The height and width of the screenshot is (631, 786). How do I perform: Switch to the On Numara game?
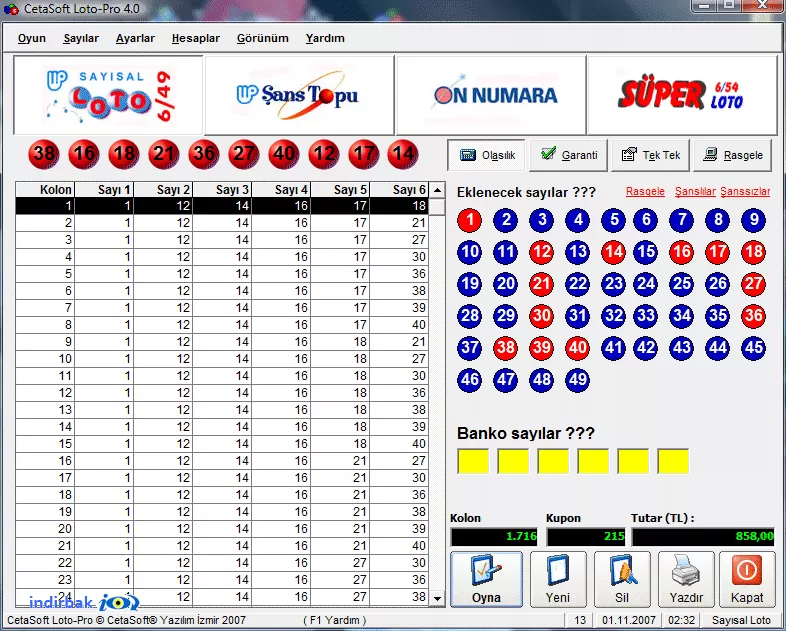(491, 95)
